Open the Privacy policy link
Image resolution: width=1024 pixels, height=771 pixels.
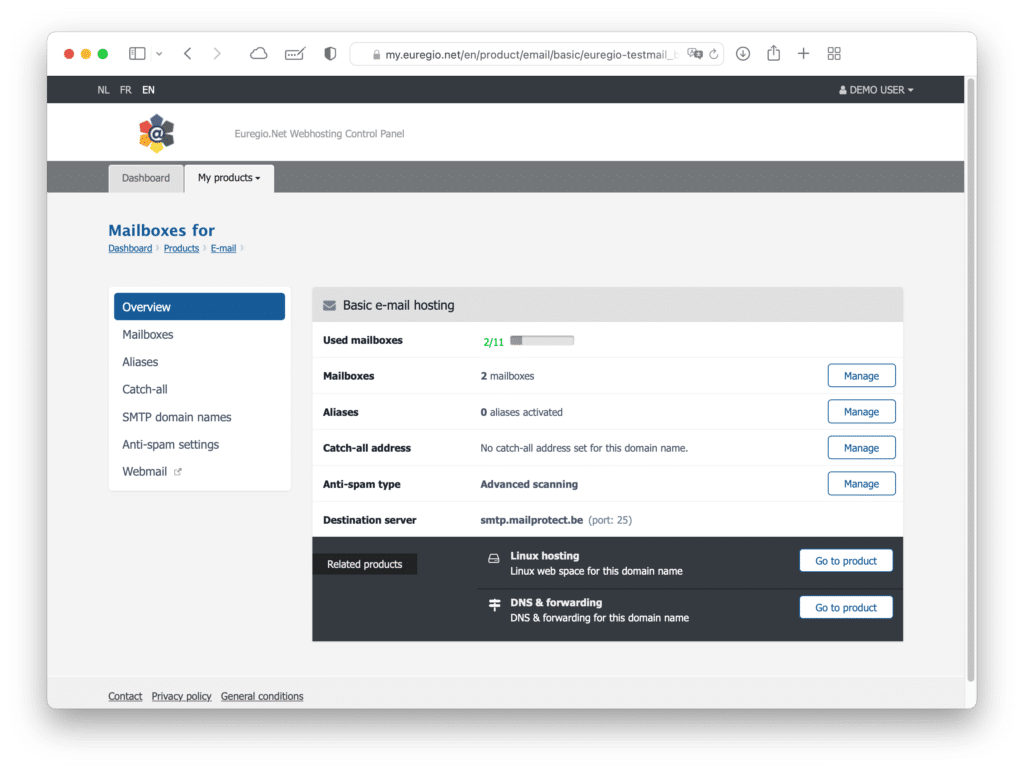pos(181,696)
